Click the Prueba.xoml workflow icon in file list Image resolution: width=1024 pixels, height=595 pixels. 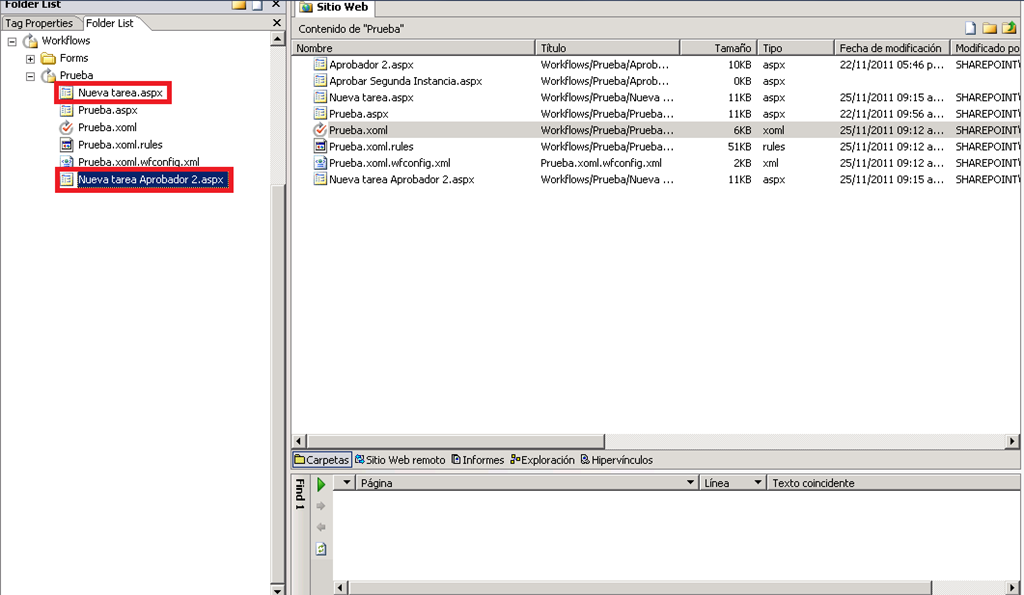click(320, 129)
